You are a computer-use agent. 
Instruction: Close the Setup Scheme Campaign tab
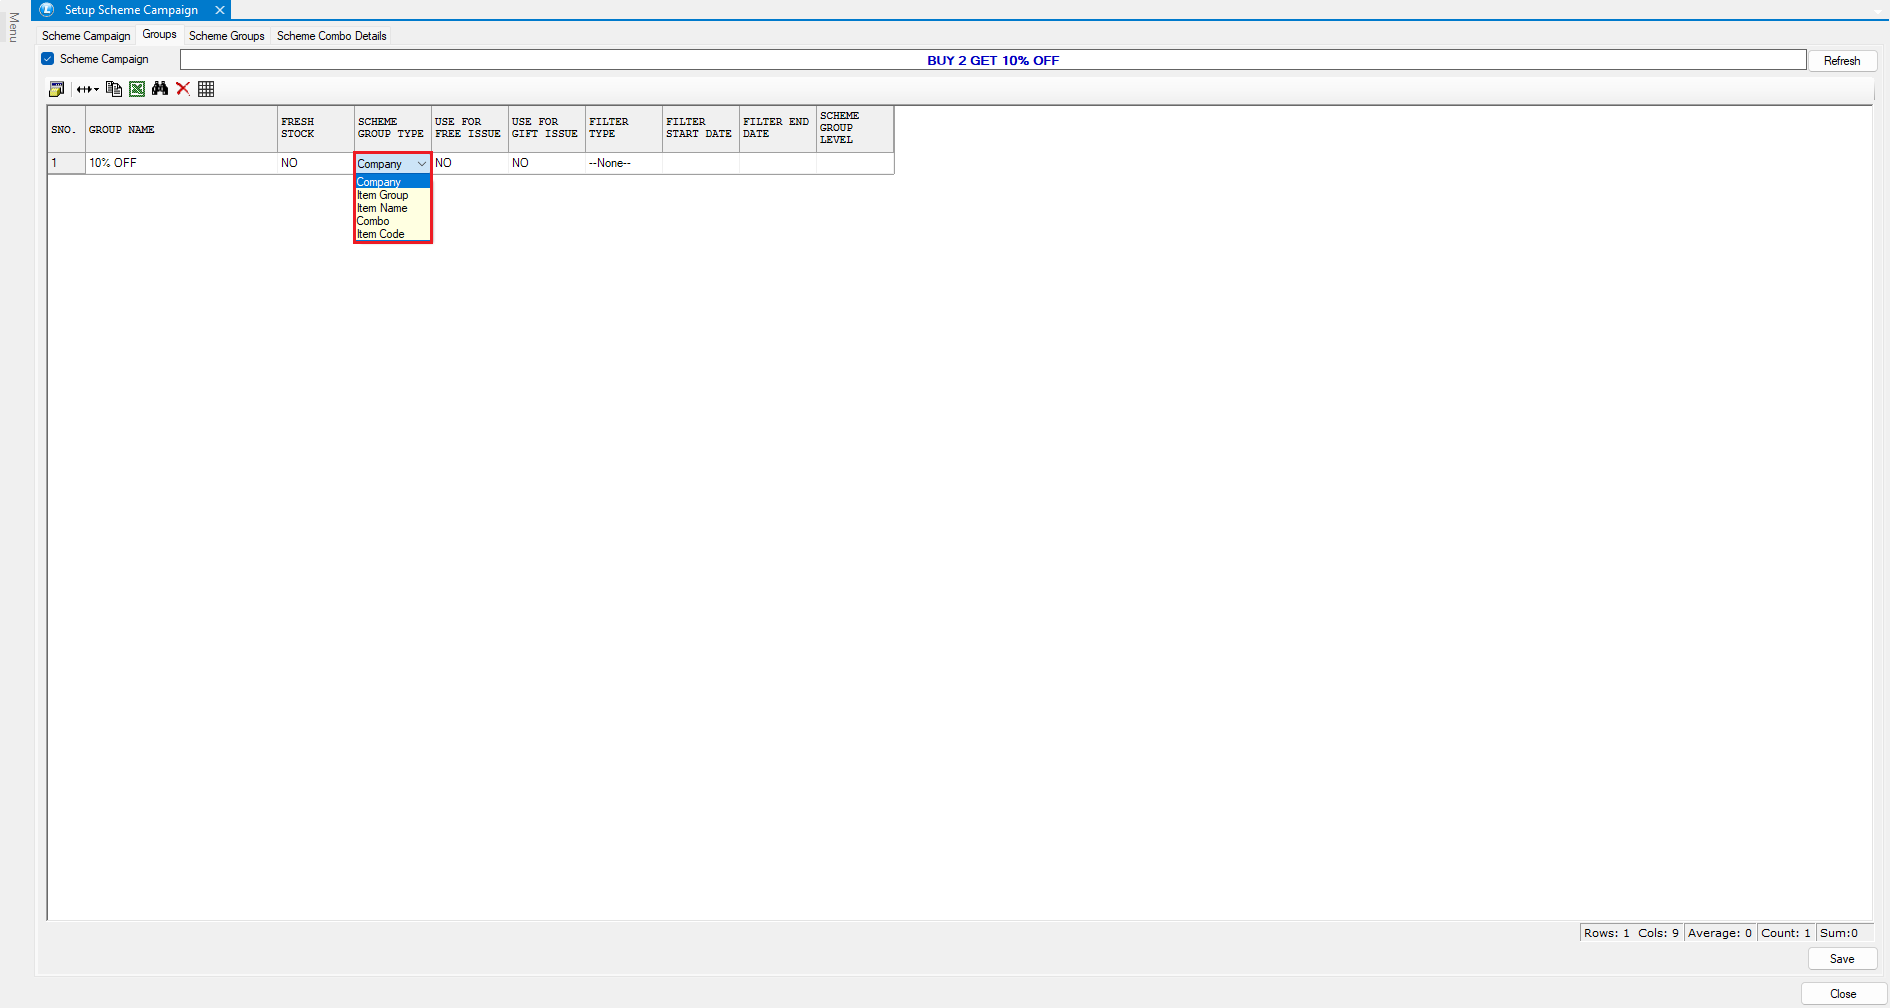[220, 10]
